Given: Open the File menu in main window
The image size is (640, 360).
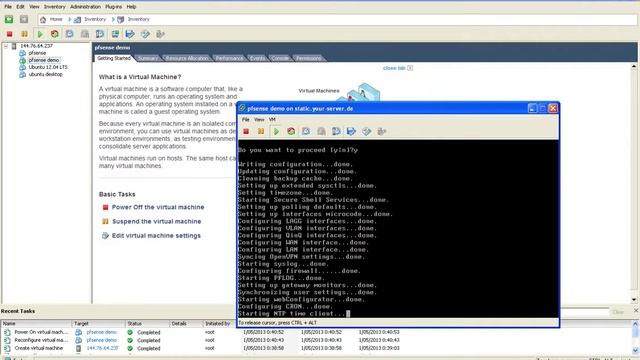Looking at the screenshot, I should 8,7.
